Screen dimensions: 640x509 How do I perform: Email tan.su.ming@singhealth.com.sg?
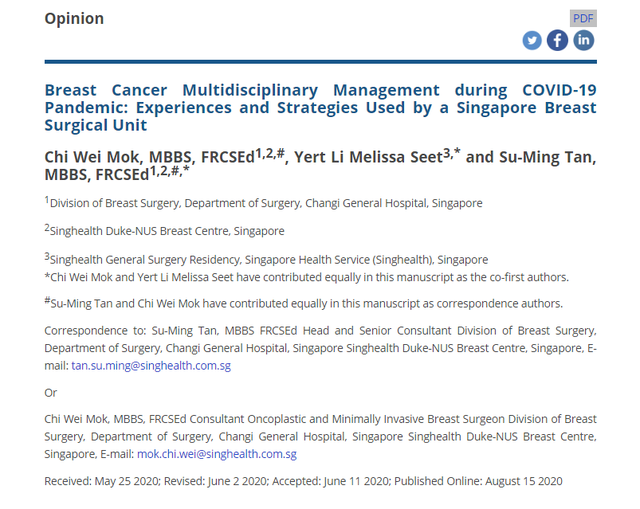tap(151, 365)
